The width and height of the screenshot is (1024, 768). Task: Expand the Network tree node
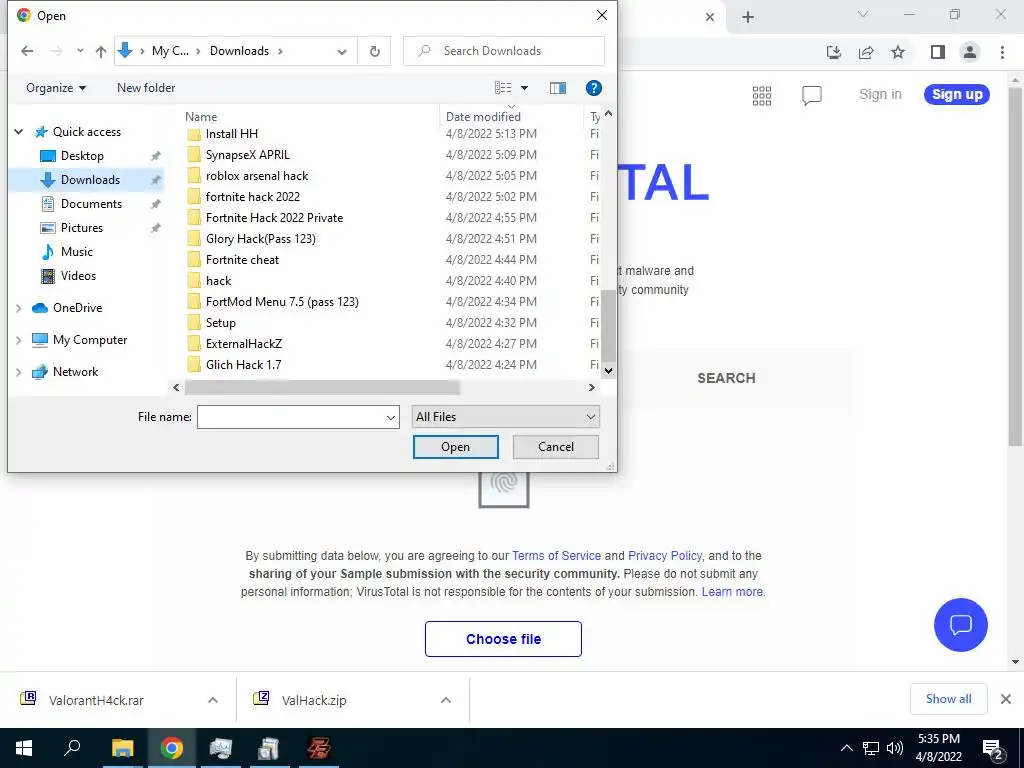pyautogui.click(x=19, y=372)
